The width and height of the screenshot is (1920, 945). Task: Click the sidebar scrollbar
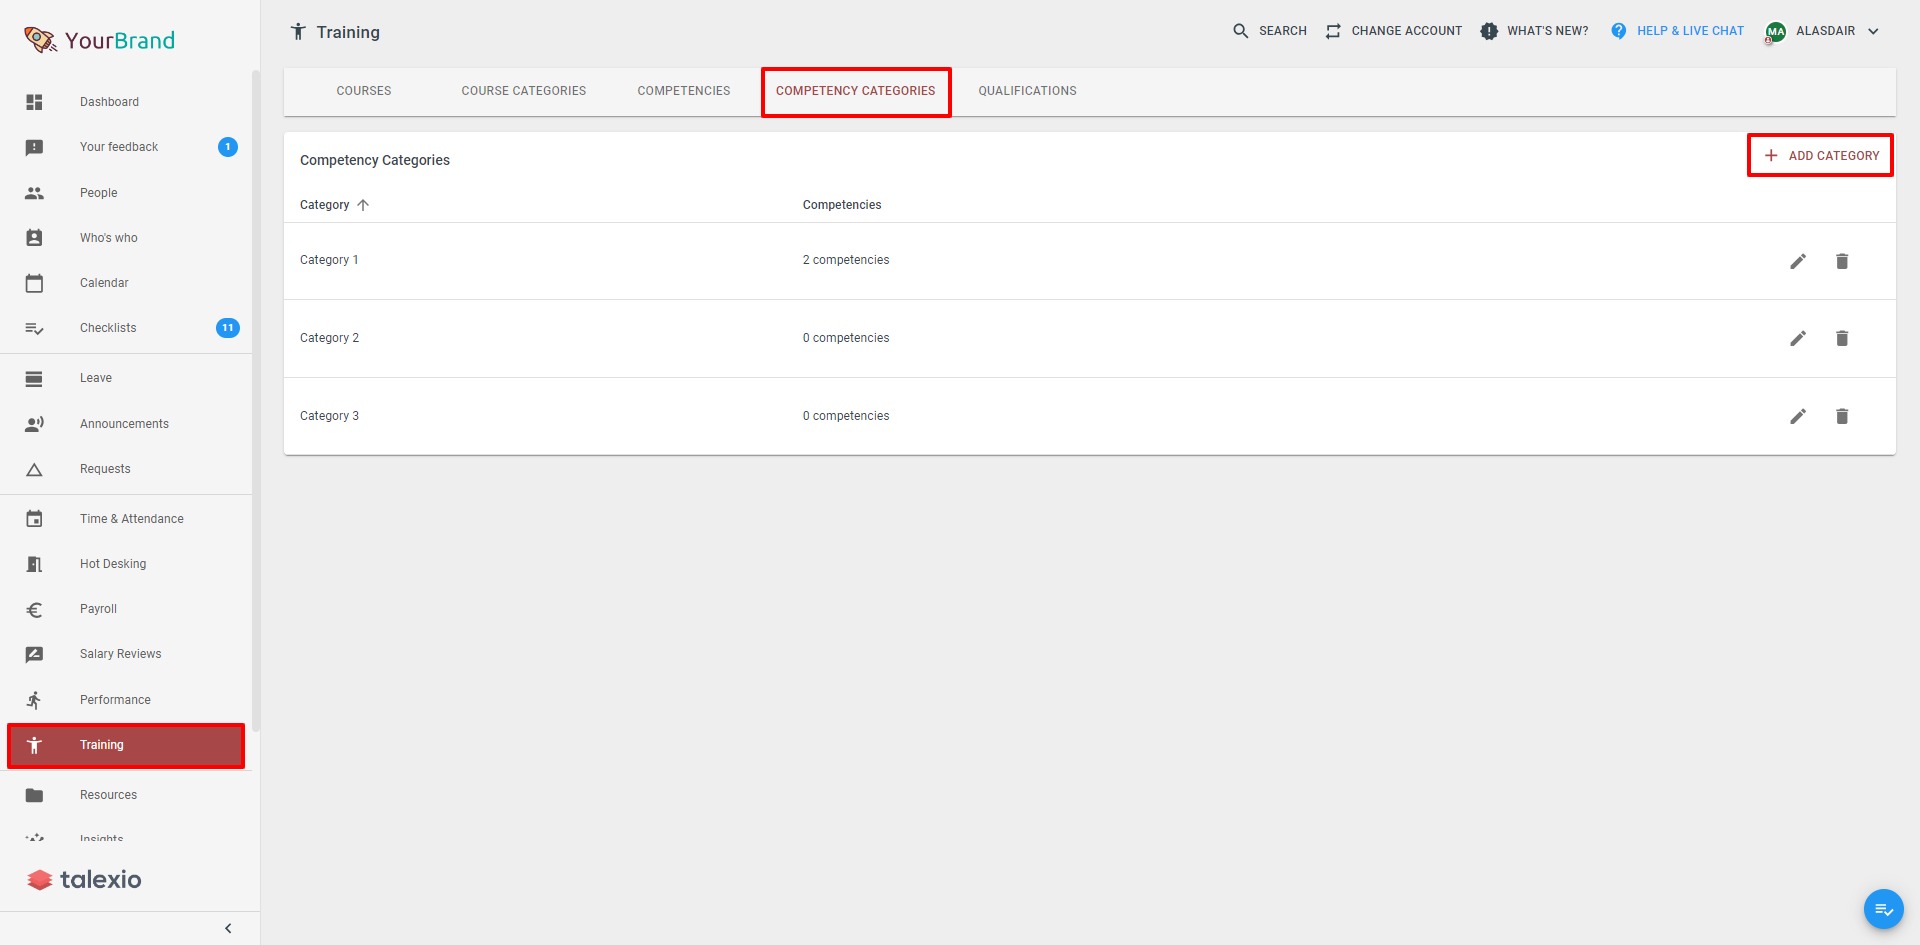click(x=256, y=400)
